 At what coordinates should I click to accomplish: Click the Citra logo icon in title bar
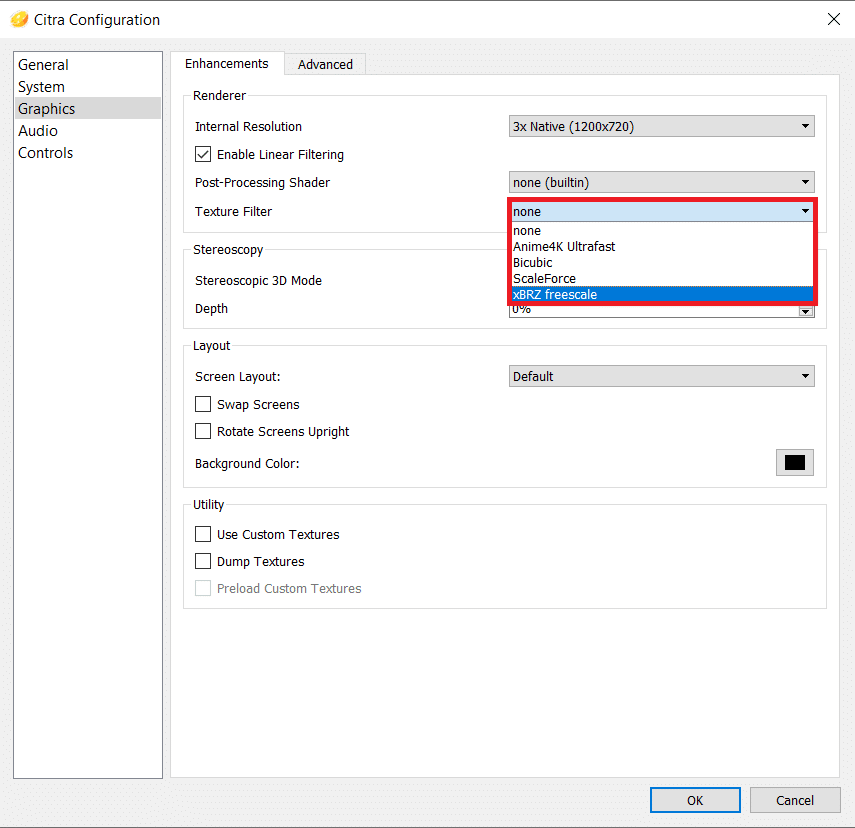19,20
